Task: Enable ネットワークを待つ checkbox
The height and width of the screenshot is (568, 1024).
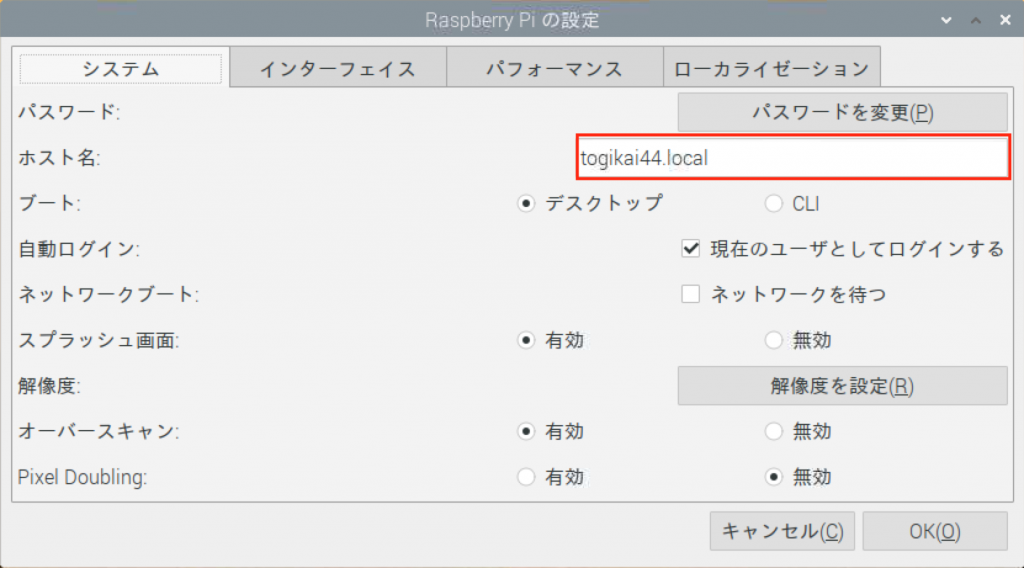Action: coord(690,295)
